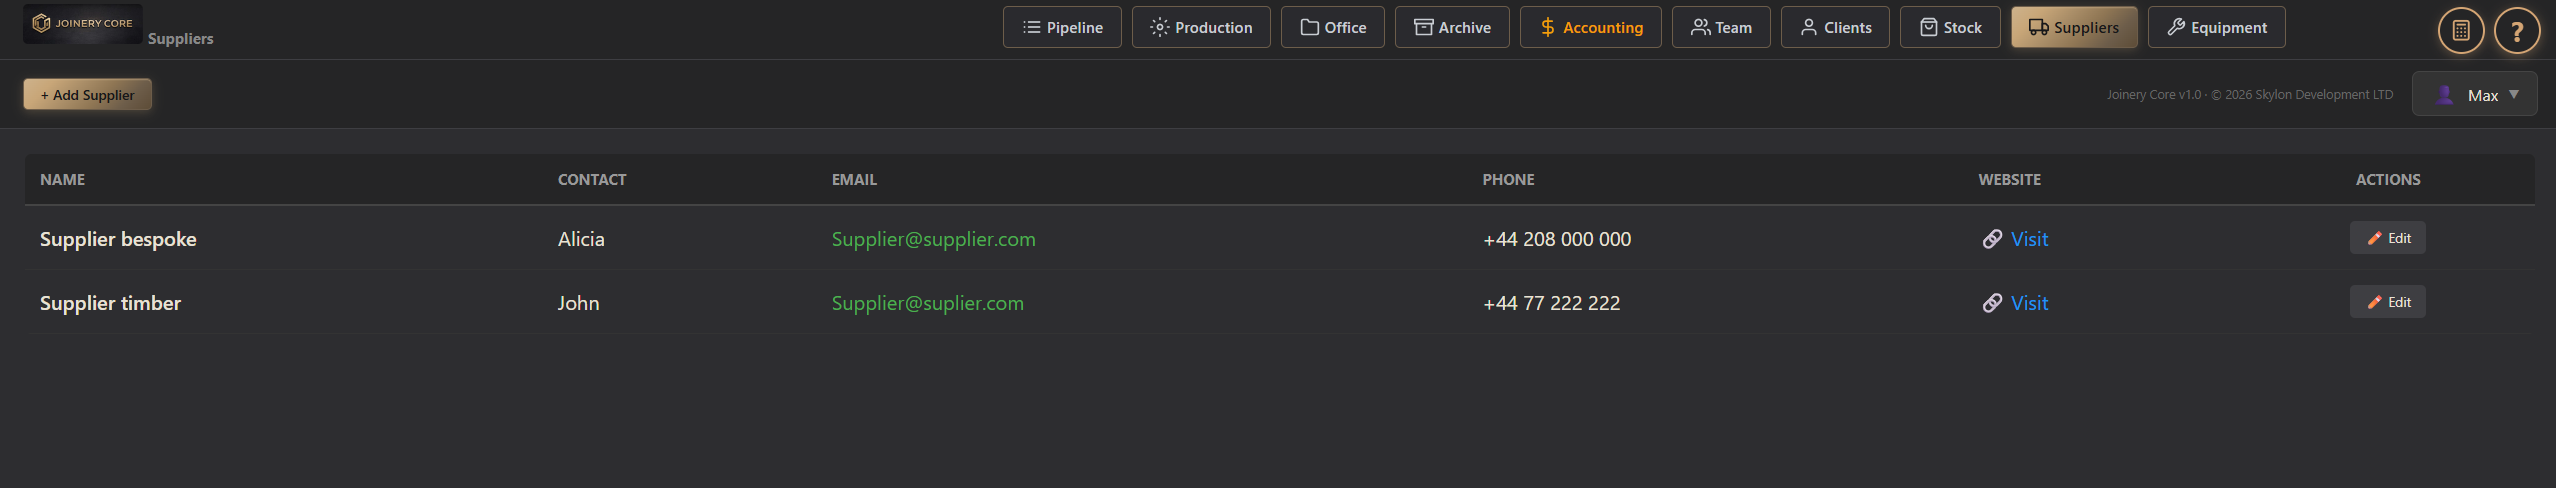Image resolution: width=2556 pixels, height=488 pixels.
Task: Edit the Supplier timber row
Action: click(x=2387, y=302)
